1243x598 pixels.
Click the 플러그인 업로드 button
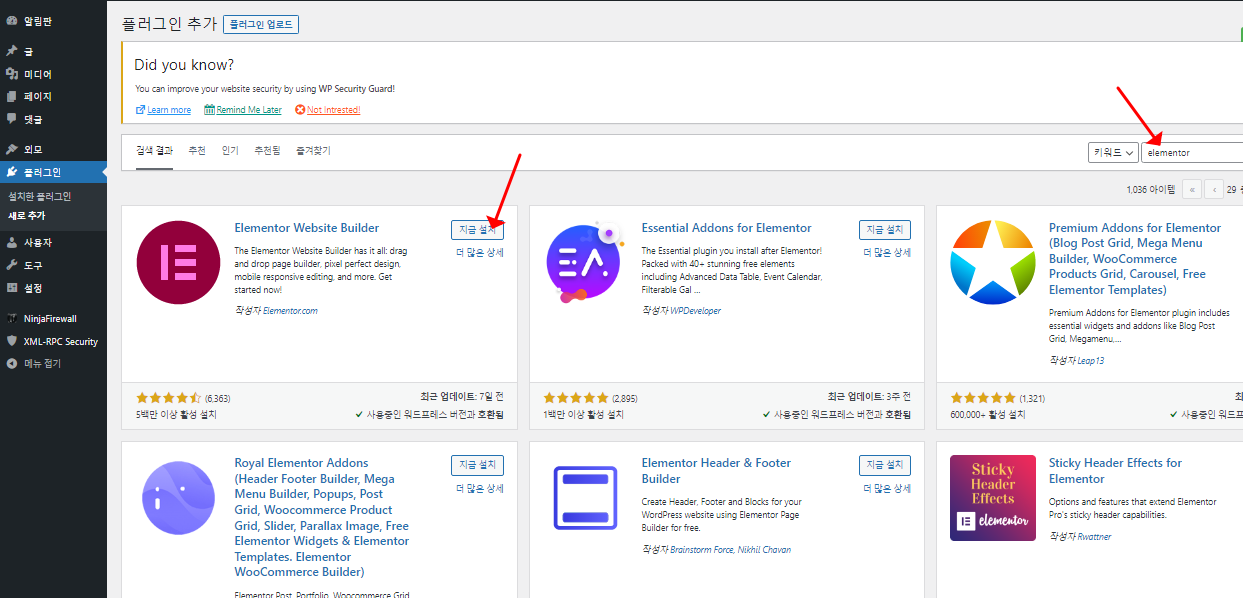pos(261,24)
